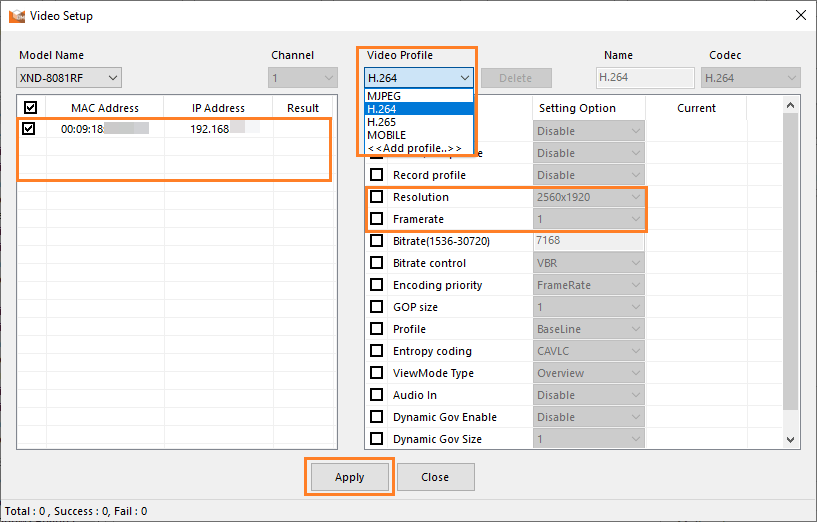
Task: Close the Video Setup window
Action: pyautogui.click(x=801, y=15)
